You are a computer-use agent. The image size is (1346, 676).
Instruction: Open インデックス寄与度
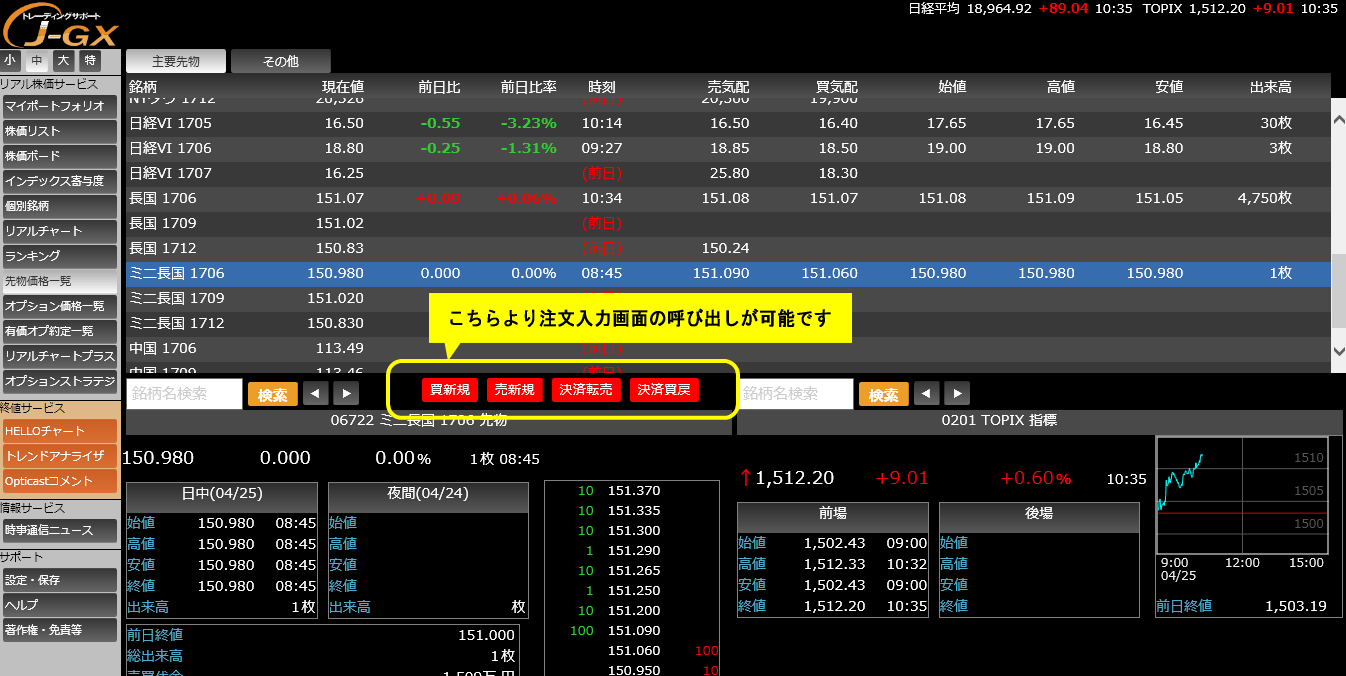click(x=60, y=181)
